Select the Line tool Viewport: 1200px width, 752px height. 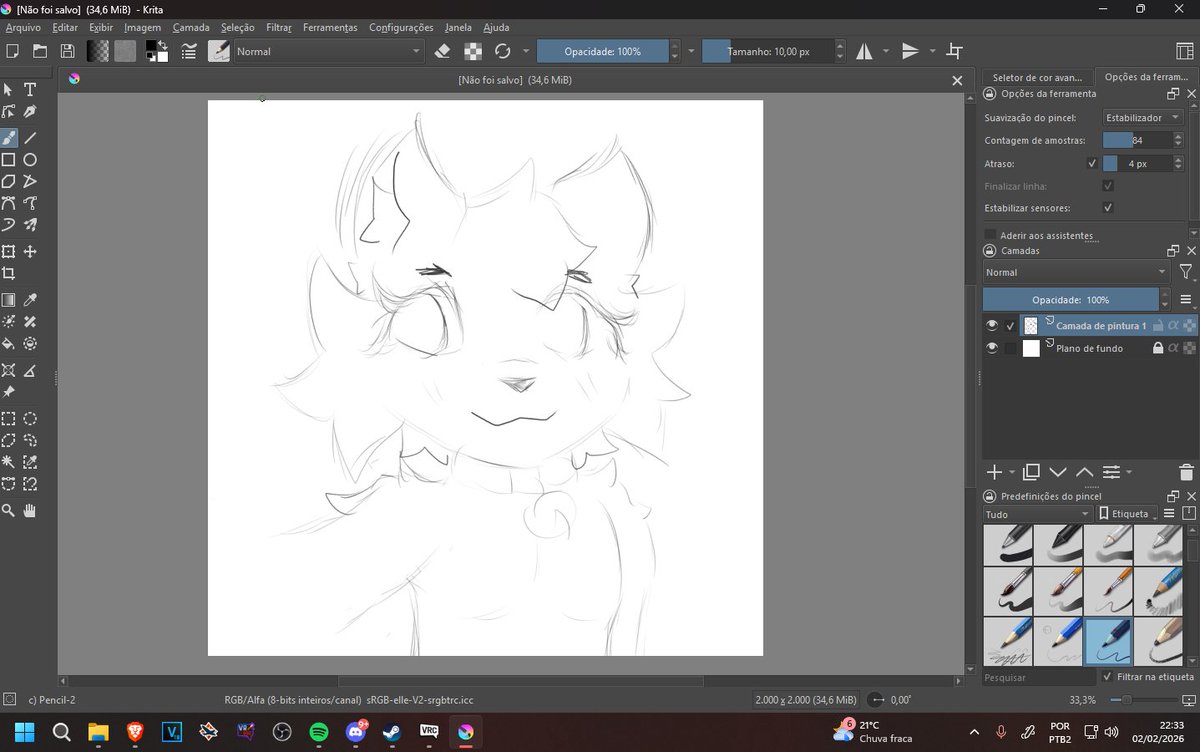point(30,137)
